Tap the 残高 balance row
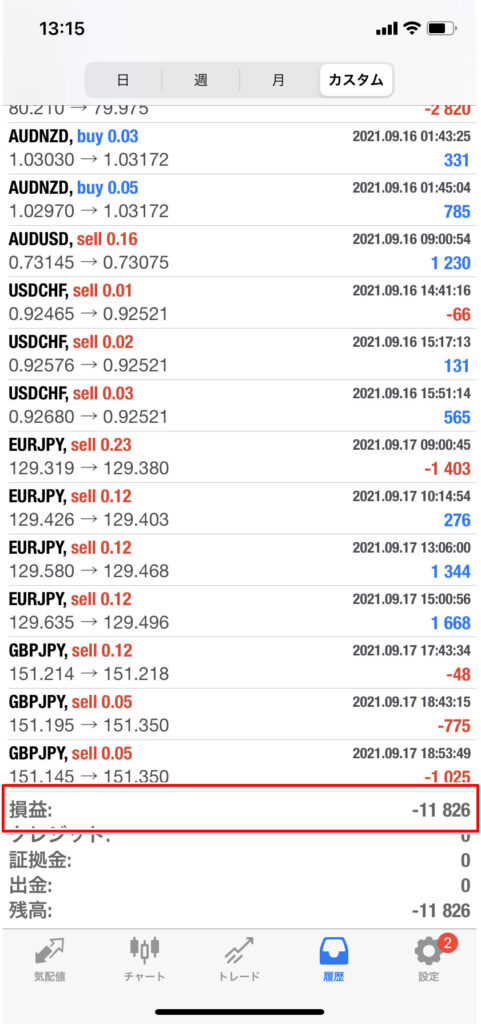Image resolution: width=481 pixels, height=1024 pixels. click(240, 910)
